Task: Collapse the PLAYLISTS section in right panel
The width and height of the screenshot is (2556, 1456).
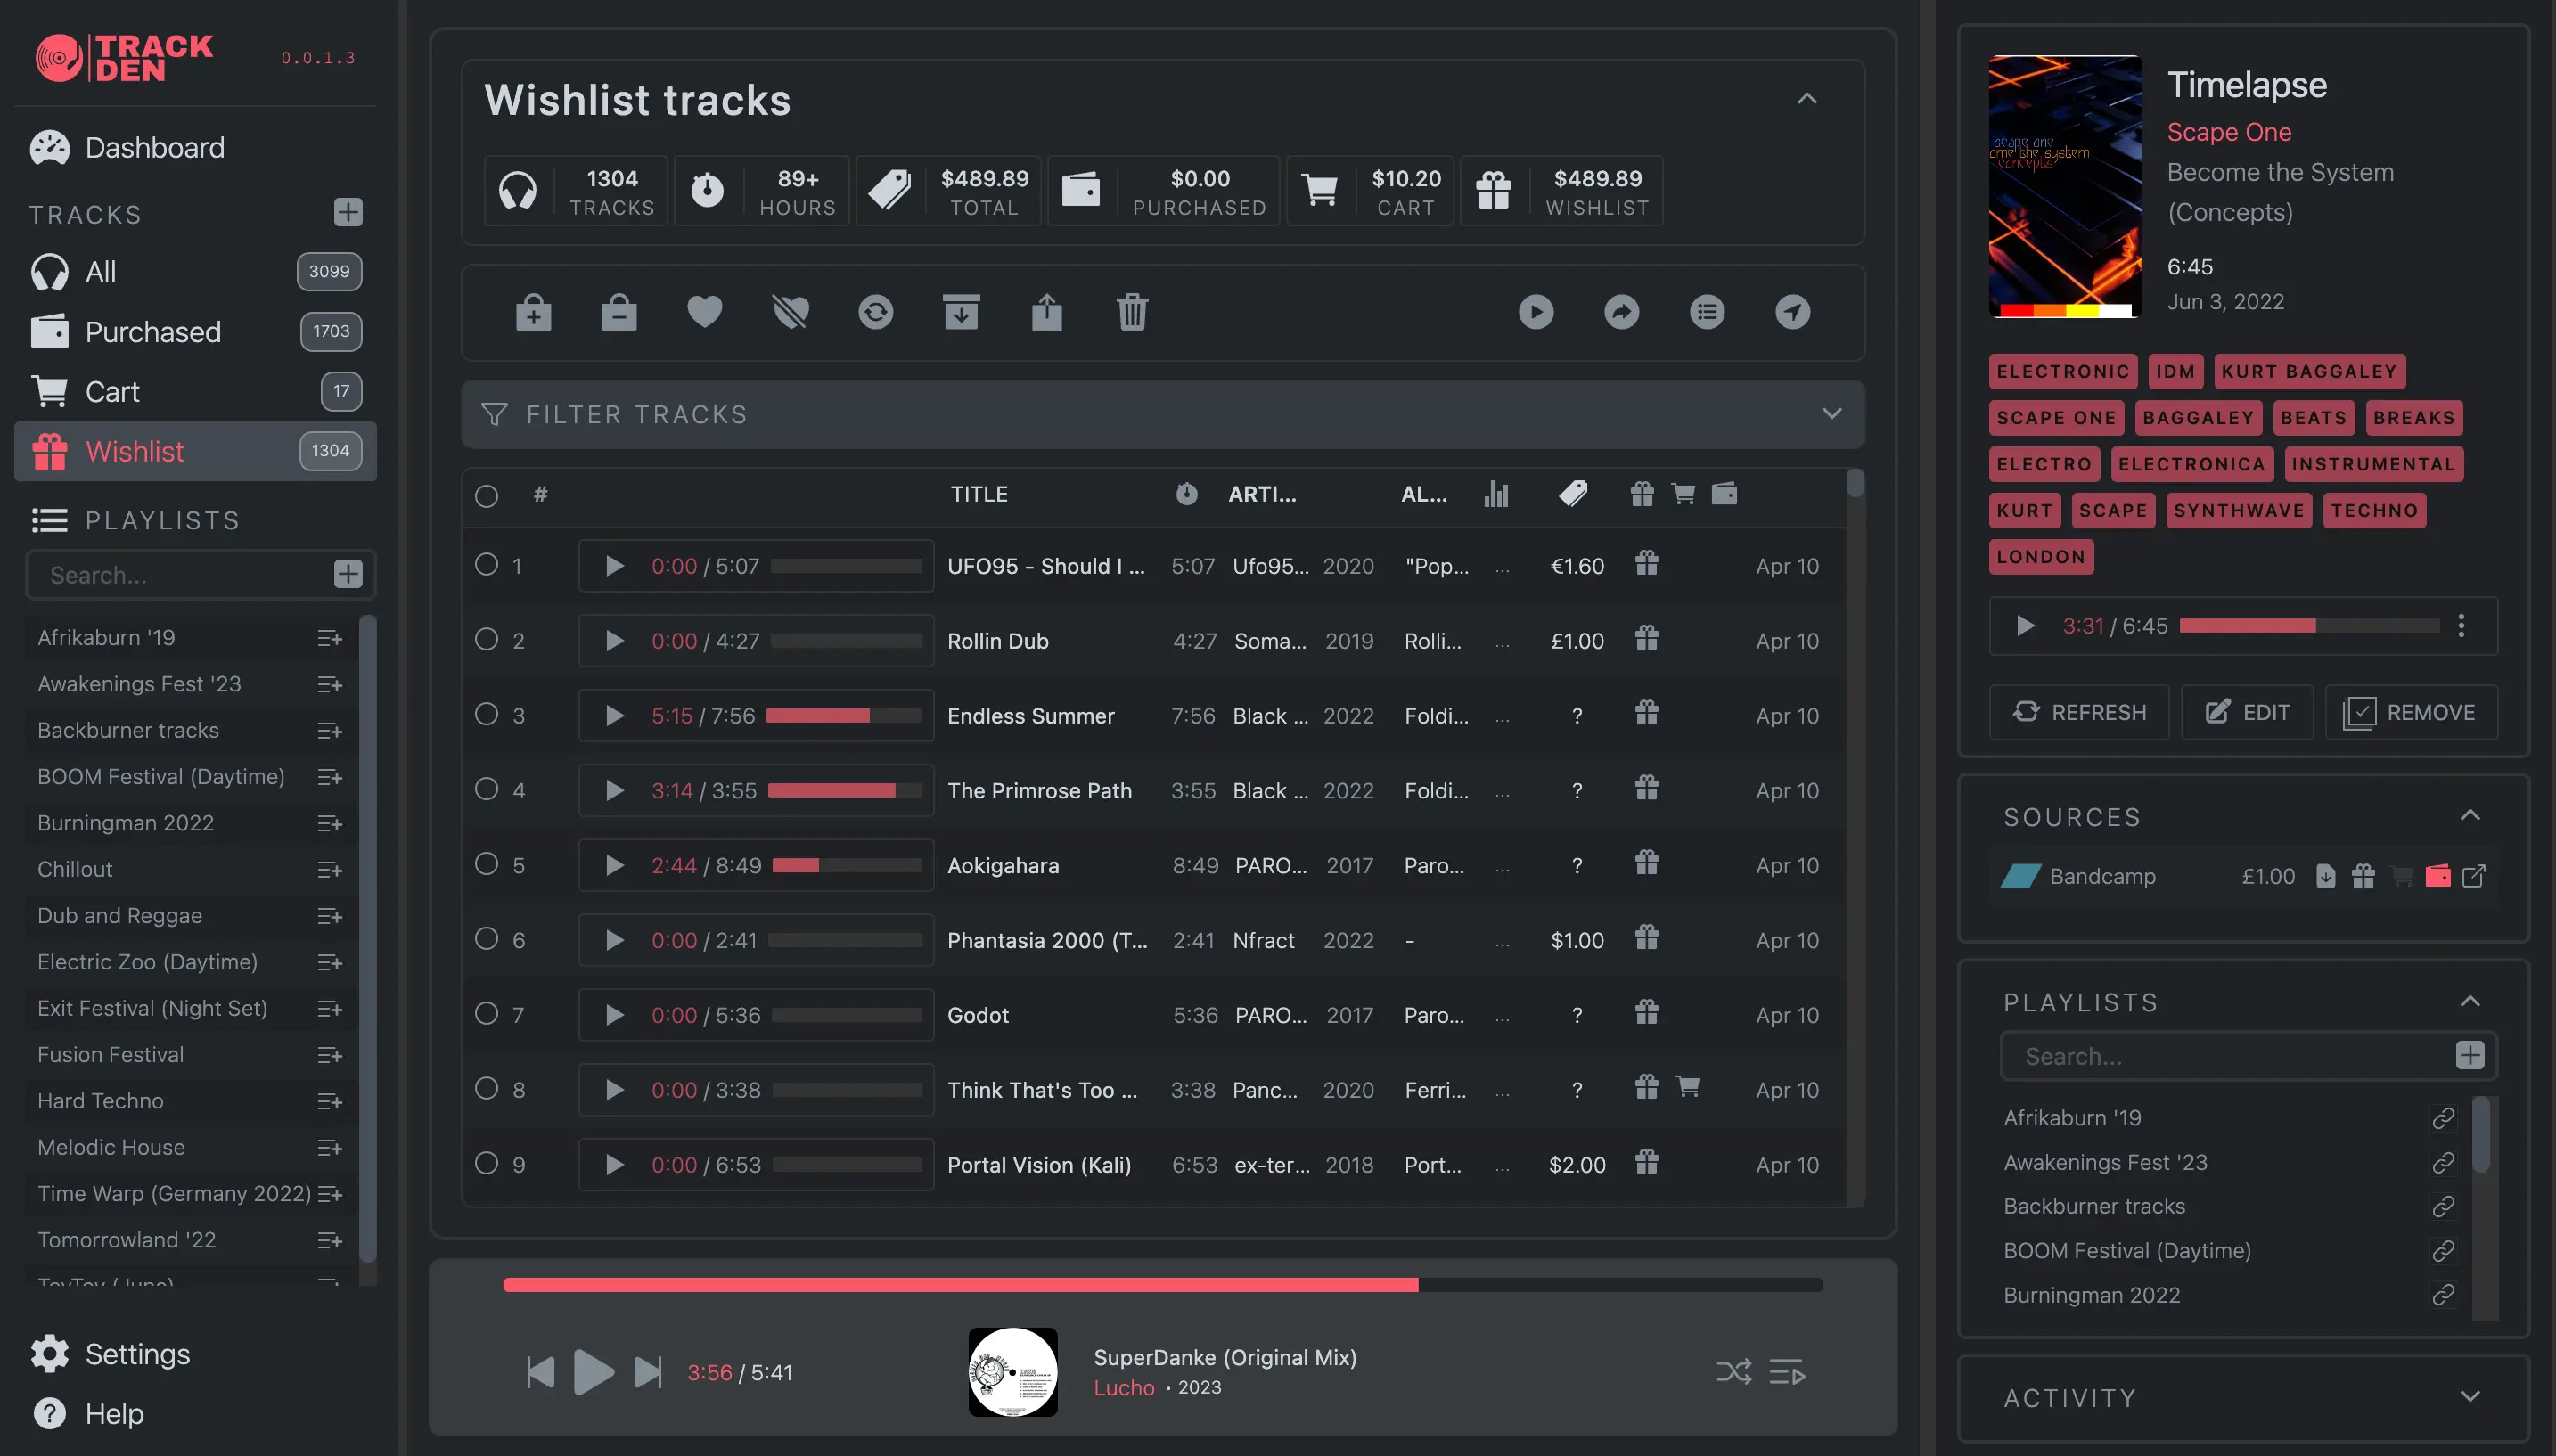Action: [2470, 1002]
